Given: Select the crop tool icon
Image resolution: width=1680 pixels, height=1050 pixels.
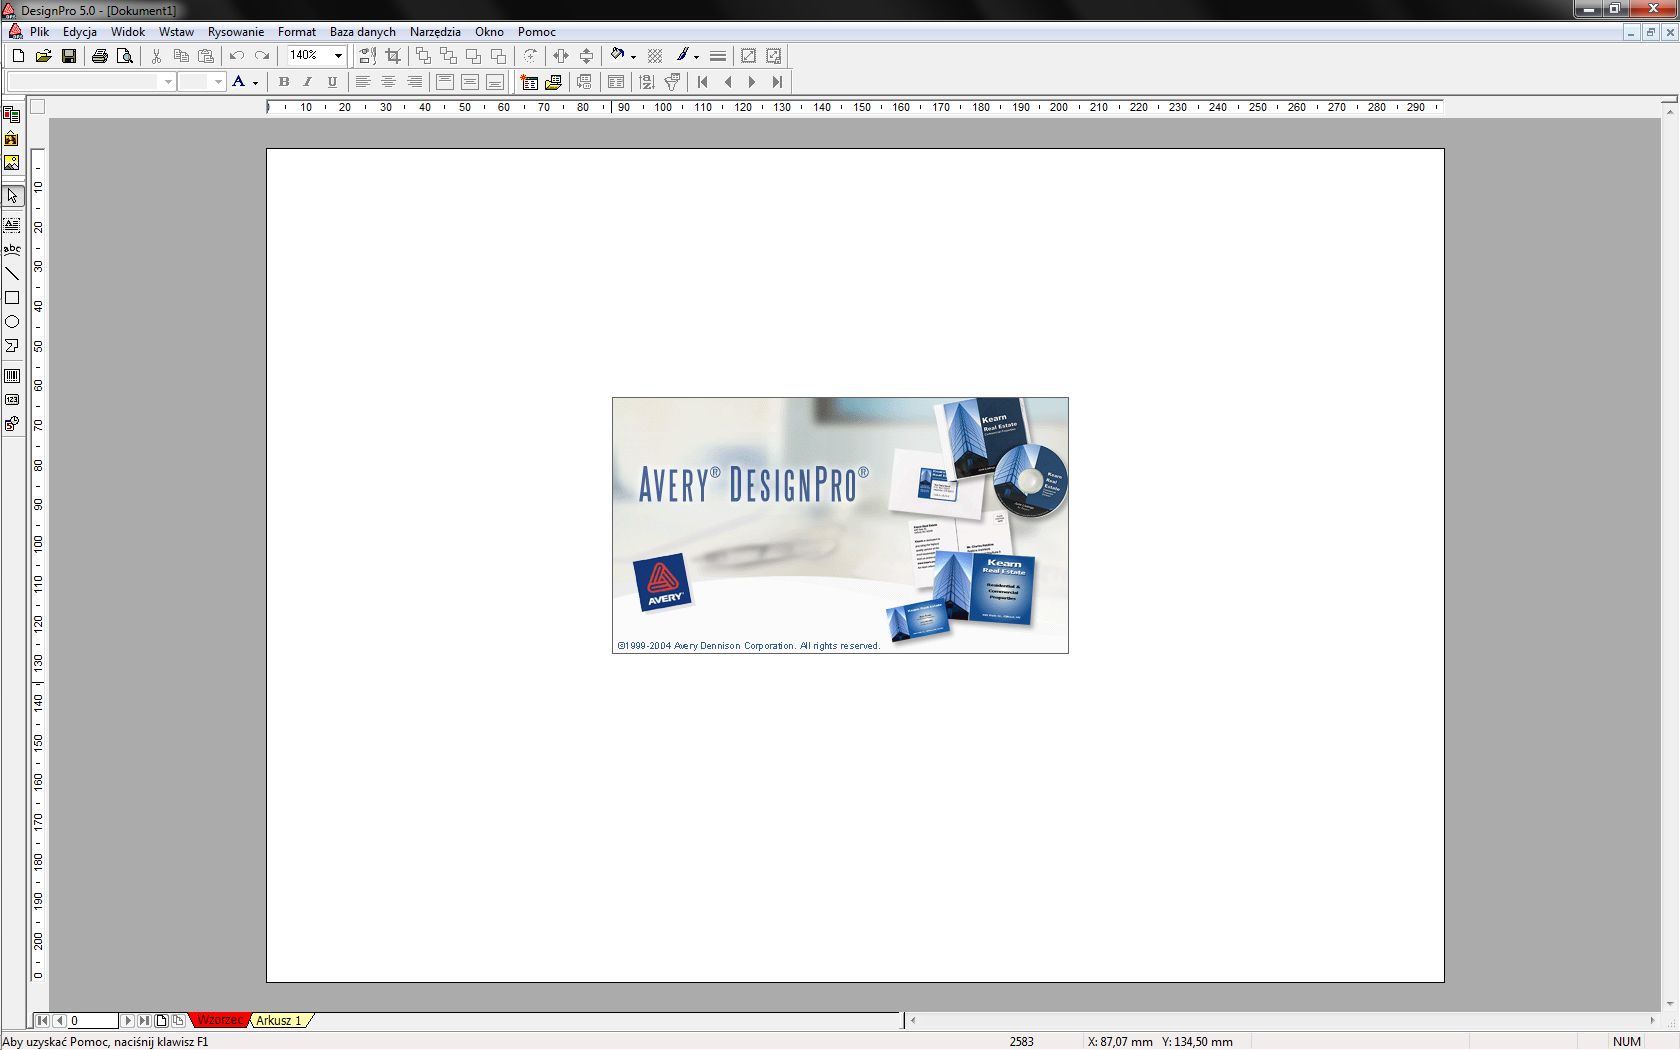Looking at the screenshot, I should (x=393, y=56).
